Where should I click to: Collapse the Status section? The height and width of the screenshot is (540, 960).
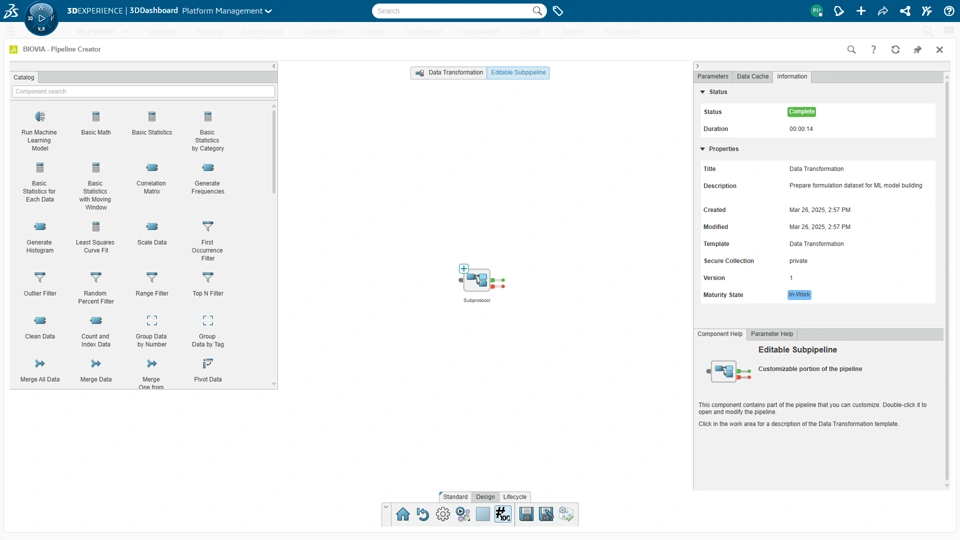[702, 92]
